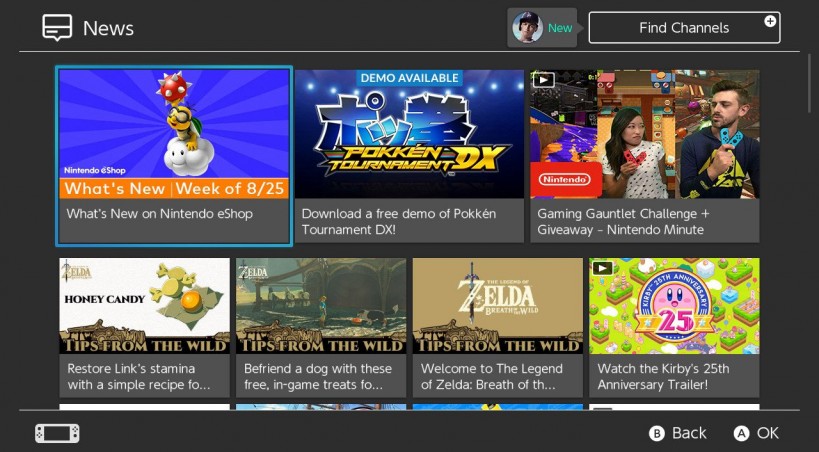Open Befriend a dog article
This screenshot has height=452, width=819.
tap(321, 328)
